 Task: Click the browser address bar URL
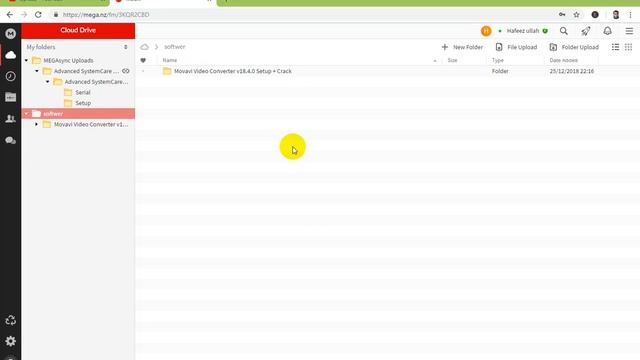point(106,15)
